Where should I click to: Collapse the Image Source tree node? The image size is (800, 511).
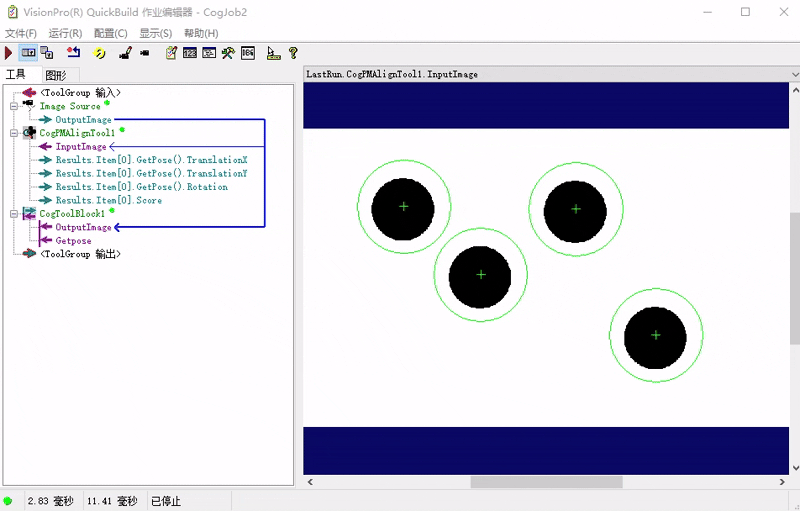tap(13, 106)
